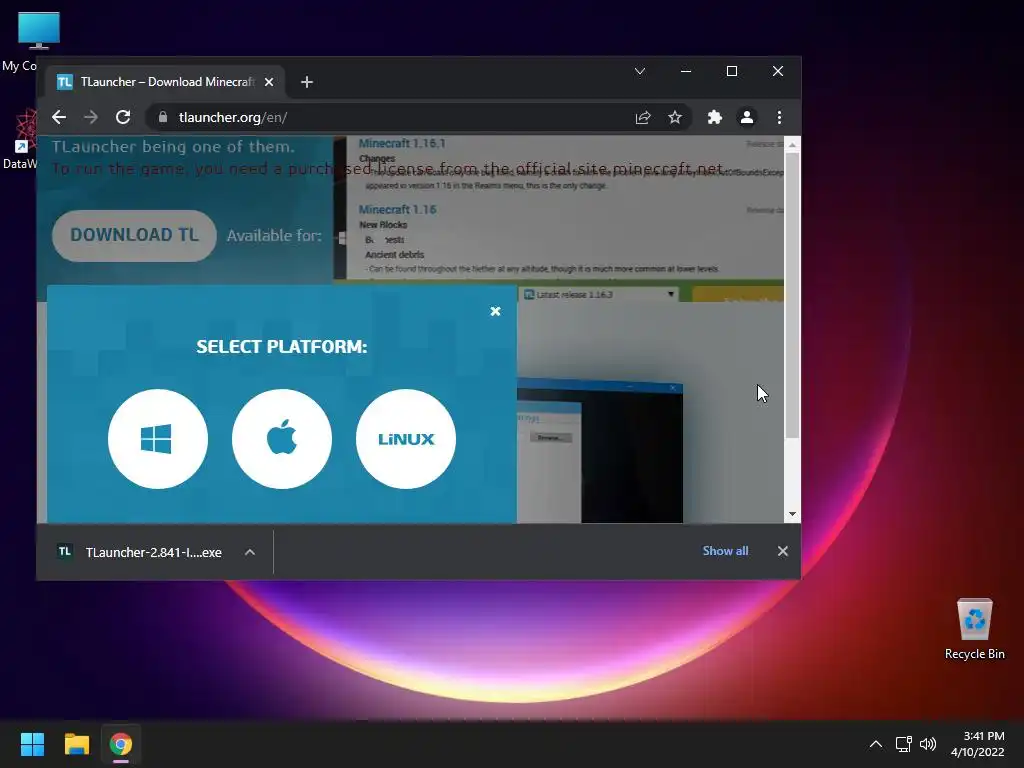This screenshot has height=768, width=1024.
Task: Click the scroll-down arrow of the page
Action: pyautogui.click(x=792, y=514)
